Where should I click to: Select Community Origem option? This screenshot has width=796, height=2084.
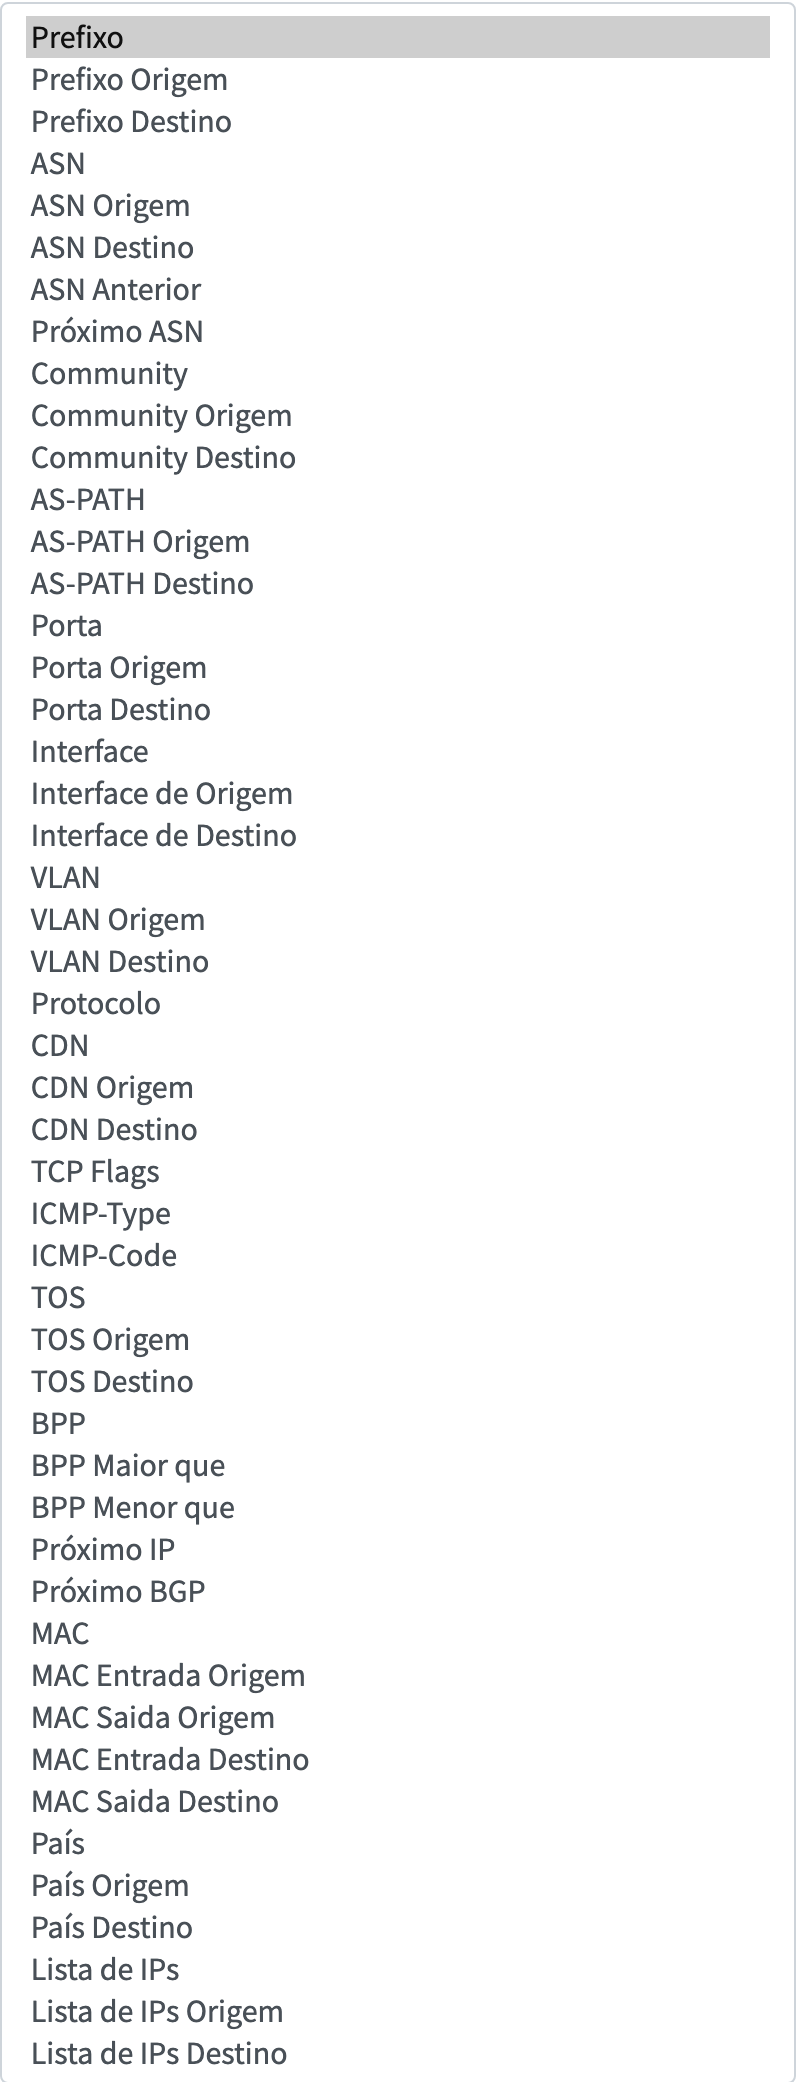click(x=398, y=415)
